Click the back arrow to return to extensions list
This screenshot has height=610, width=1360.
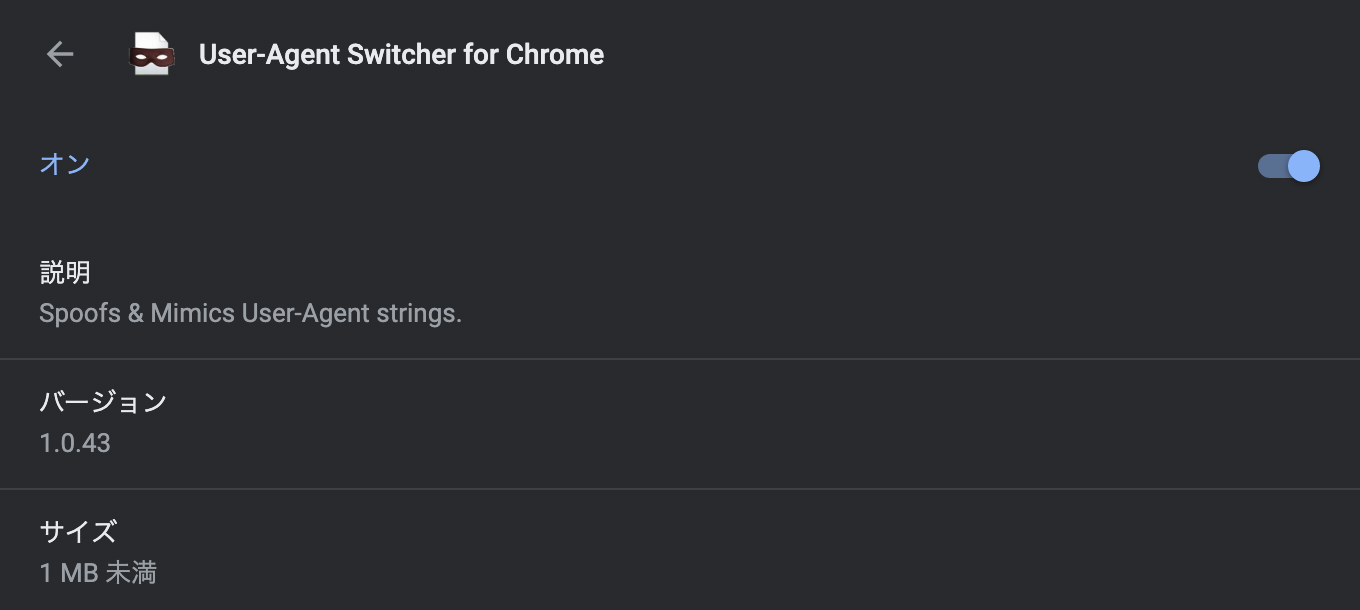coord(60,54)
